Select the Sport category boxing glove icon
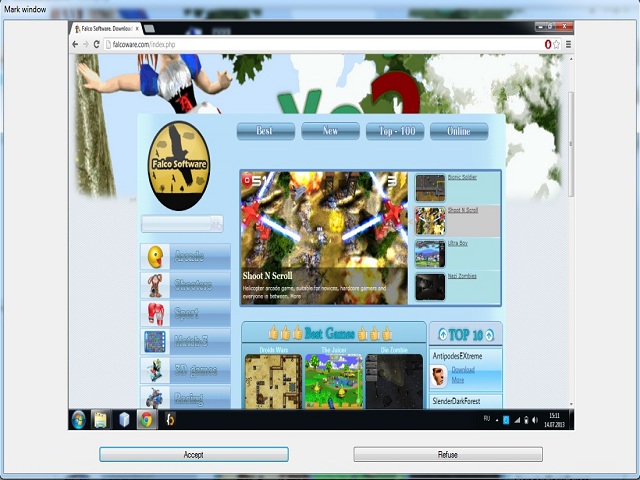The height and width of the screenshot is (480, 640). pos(156,314)
